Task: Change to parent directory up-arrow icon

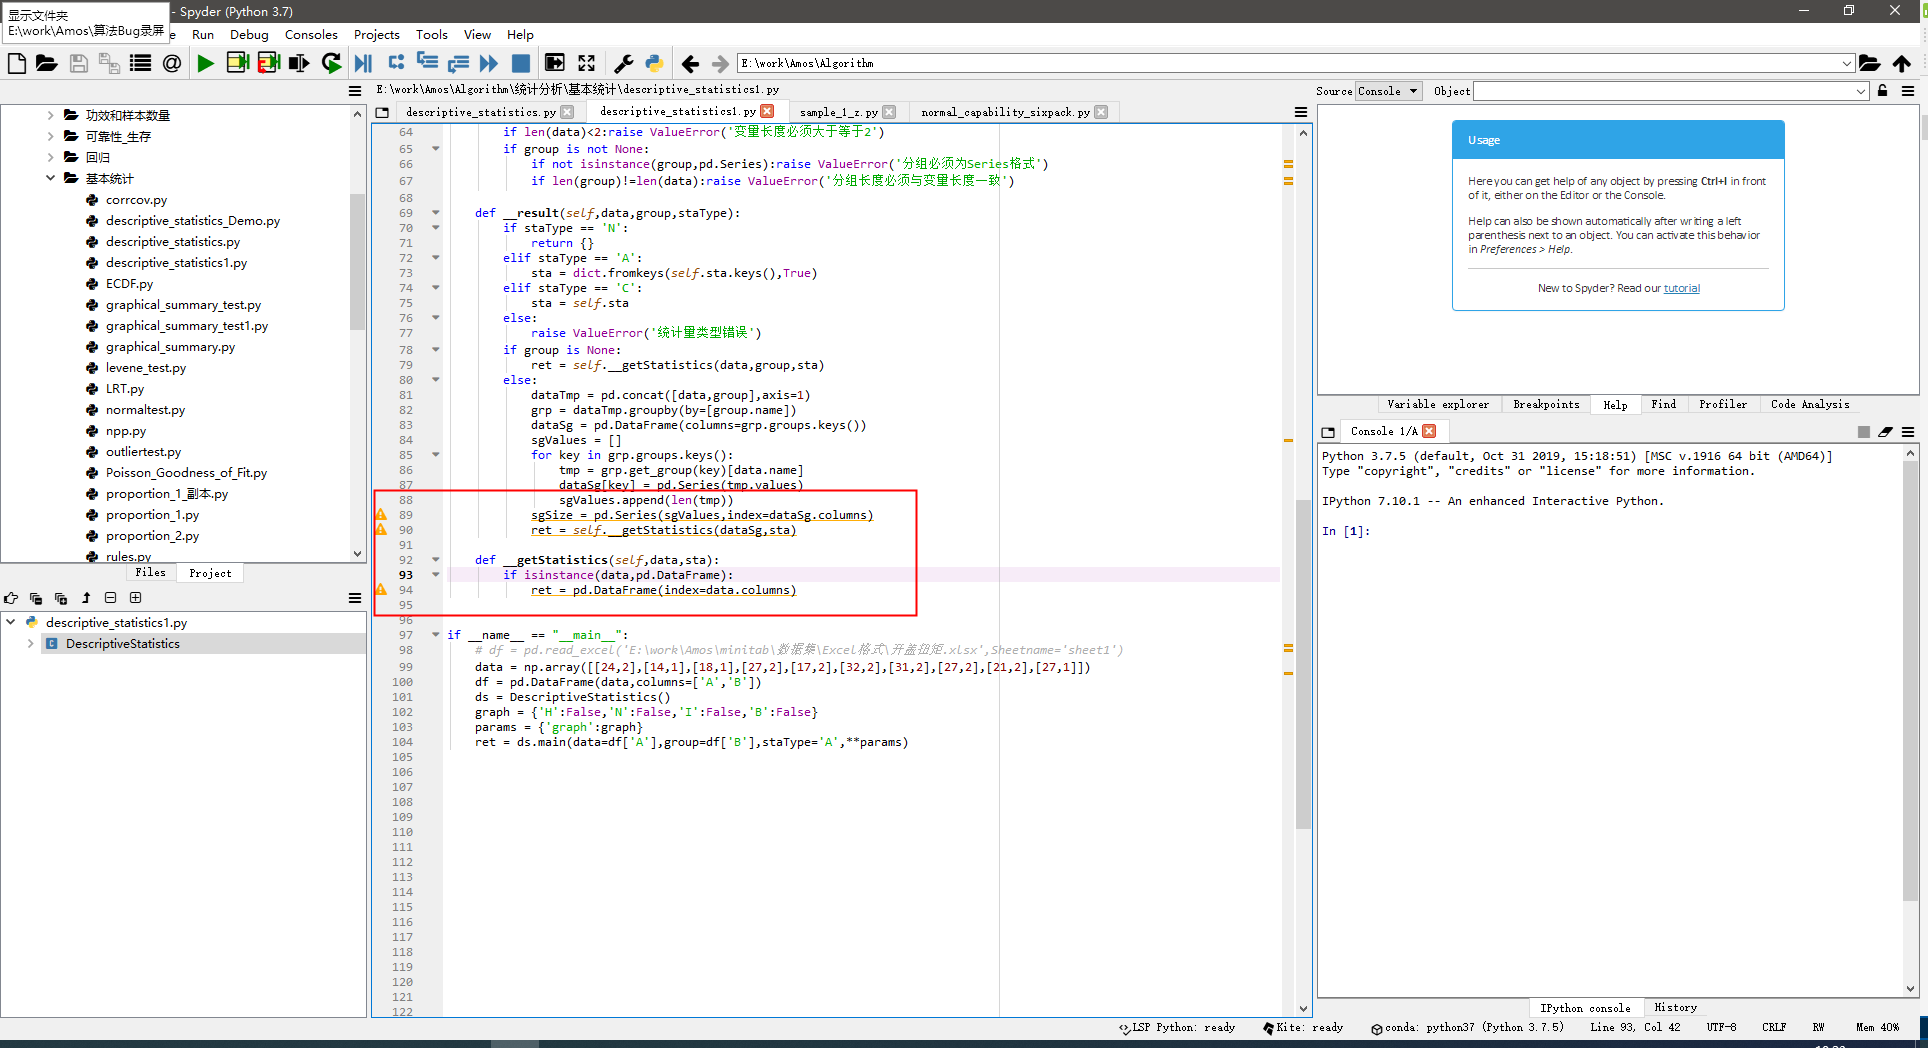Action: pyautogui.click(x=1901, y=63)
